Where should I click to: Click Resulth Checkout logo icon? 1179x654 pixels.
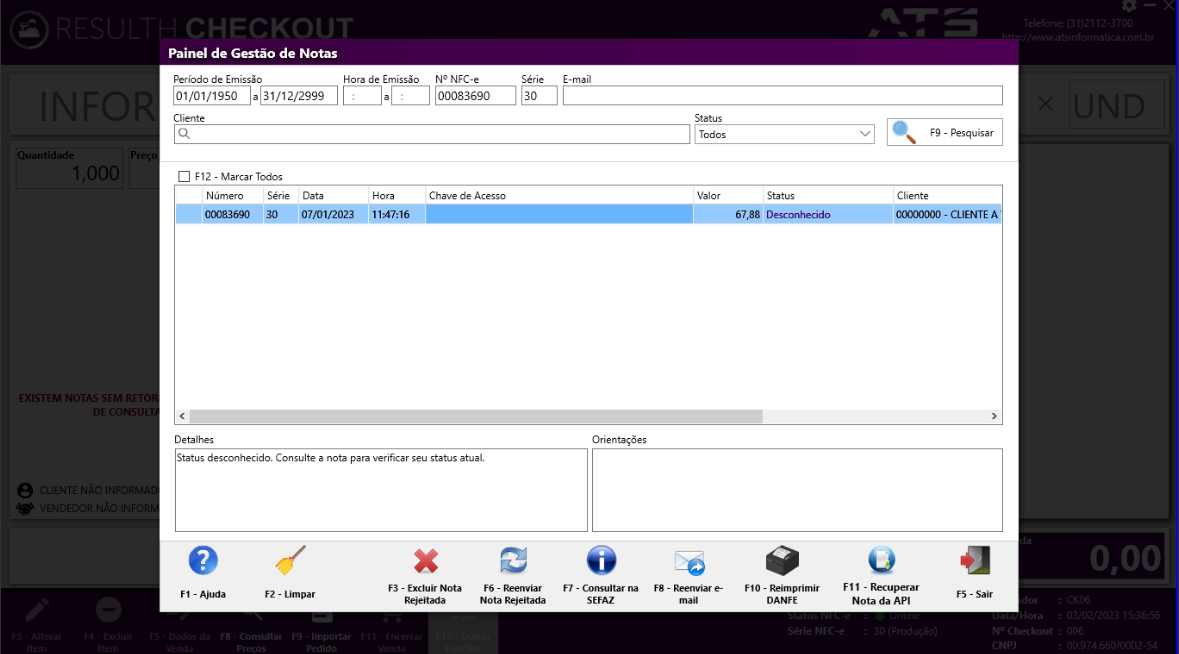coord(29,29)
